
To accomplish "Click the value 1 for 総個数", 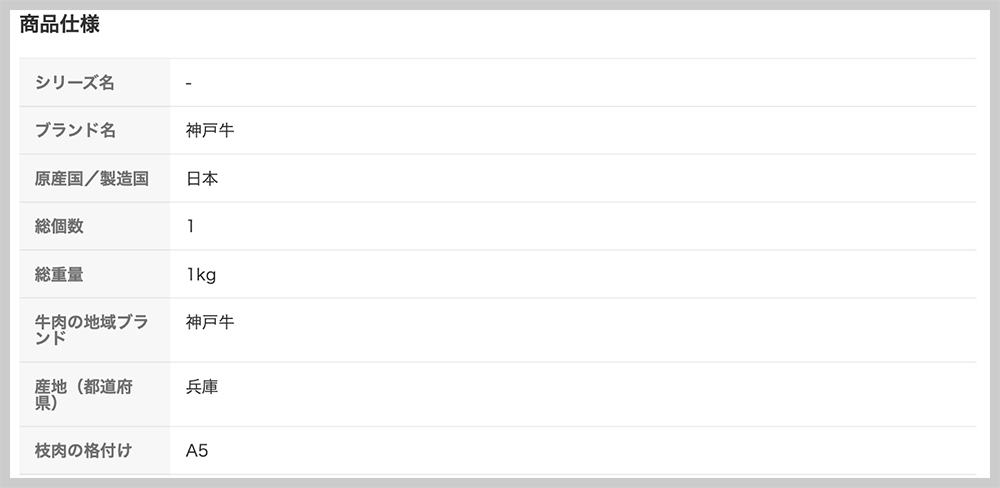I will pyautogui.click(x=190, y=226).
